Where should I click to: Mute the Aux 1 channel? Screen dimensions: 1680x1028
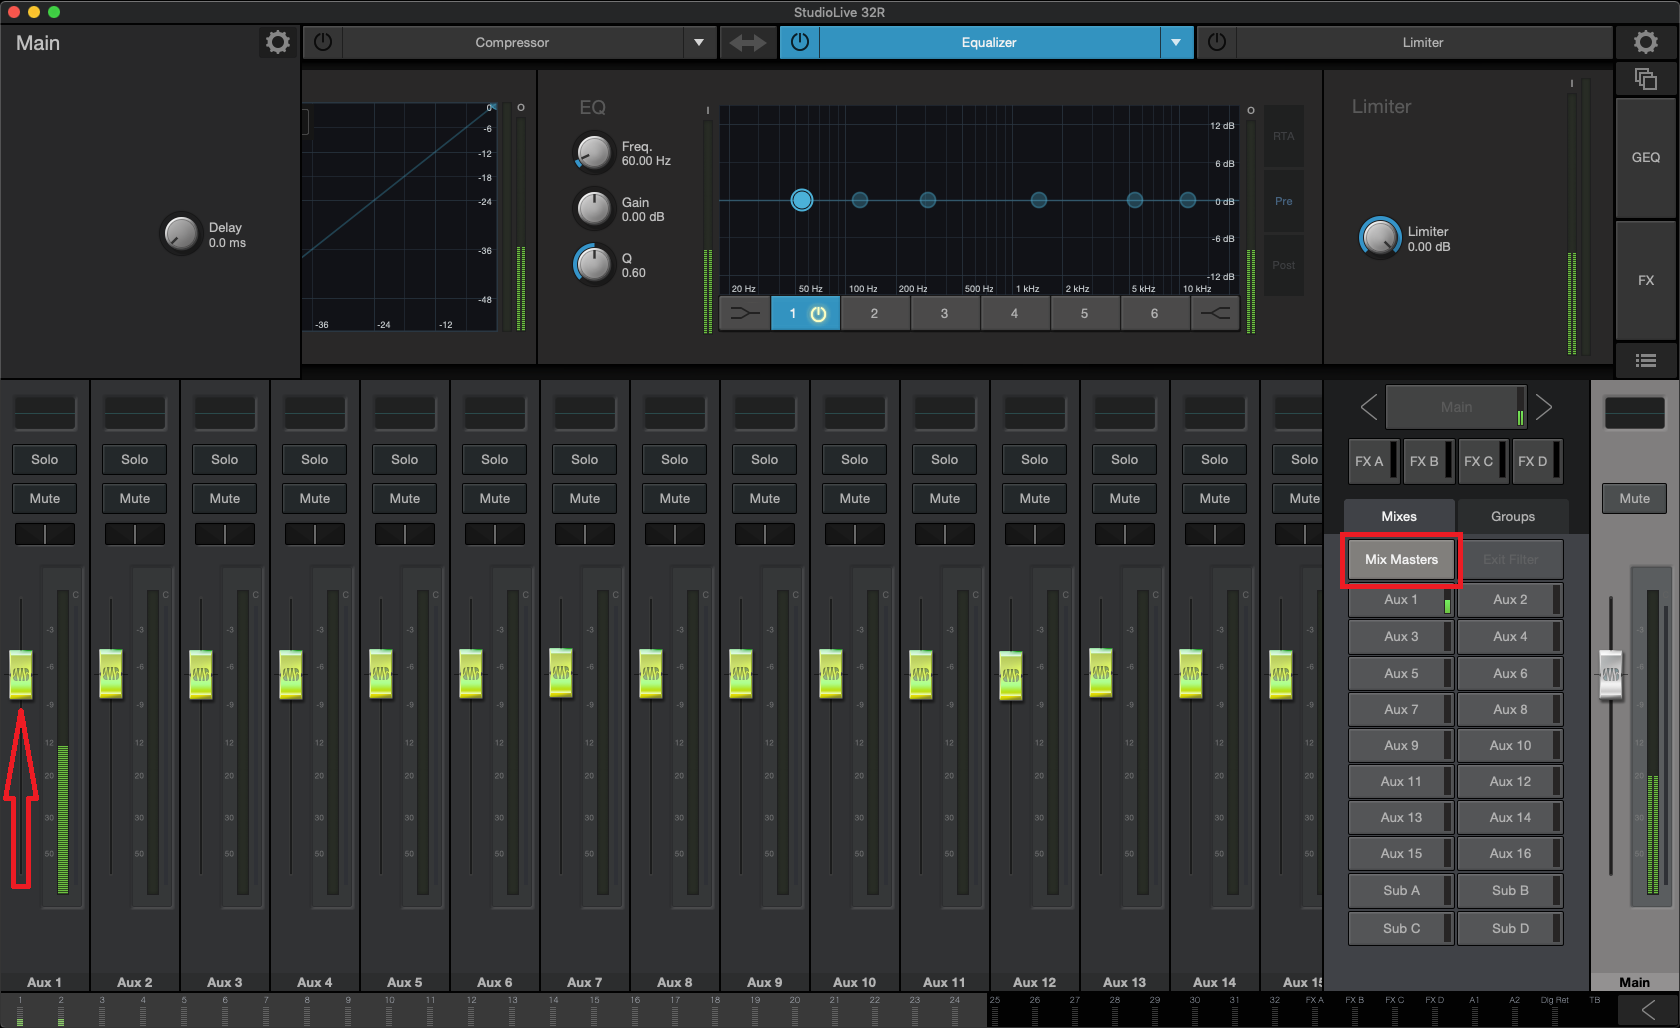(x=45, y=498)
